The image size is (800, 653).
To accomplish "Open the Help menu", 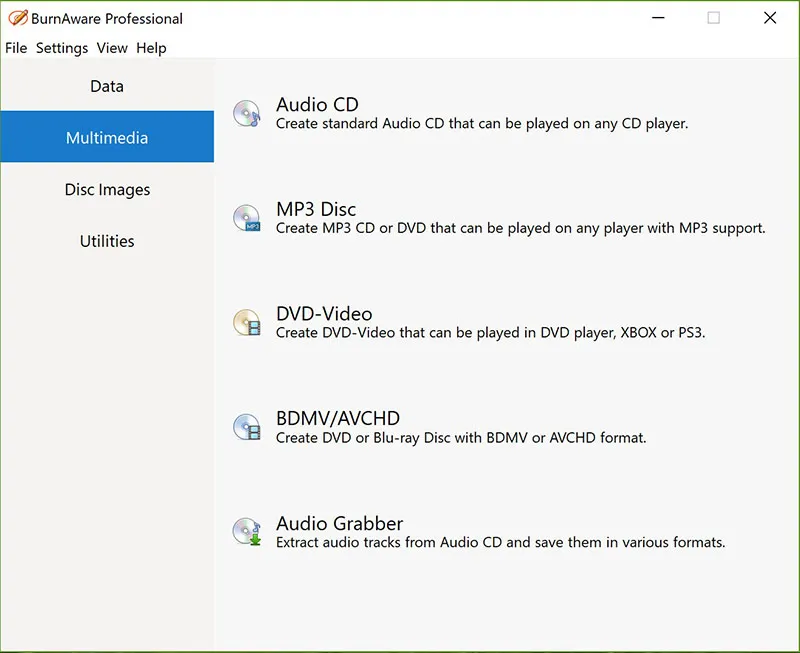I will (151, 48).
